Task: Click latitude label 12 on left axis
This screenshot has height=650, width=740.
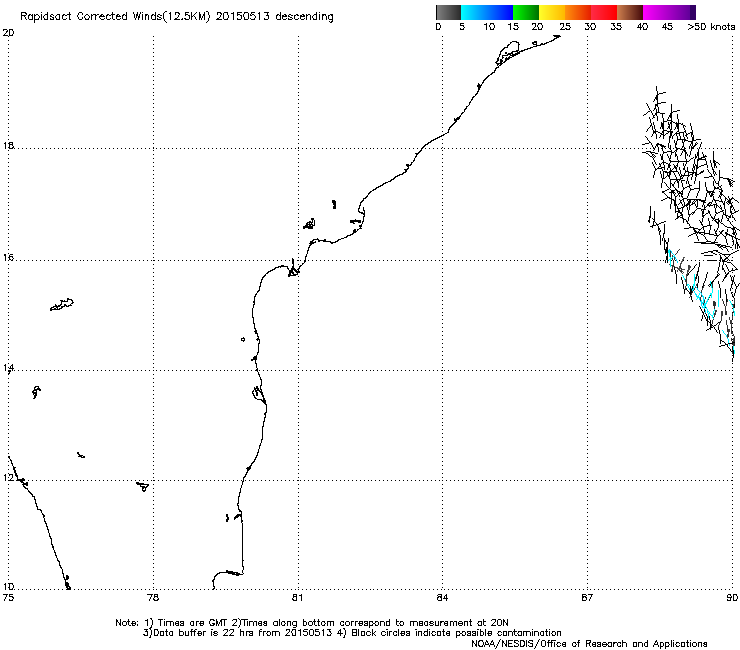Action: click(8, 478)
